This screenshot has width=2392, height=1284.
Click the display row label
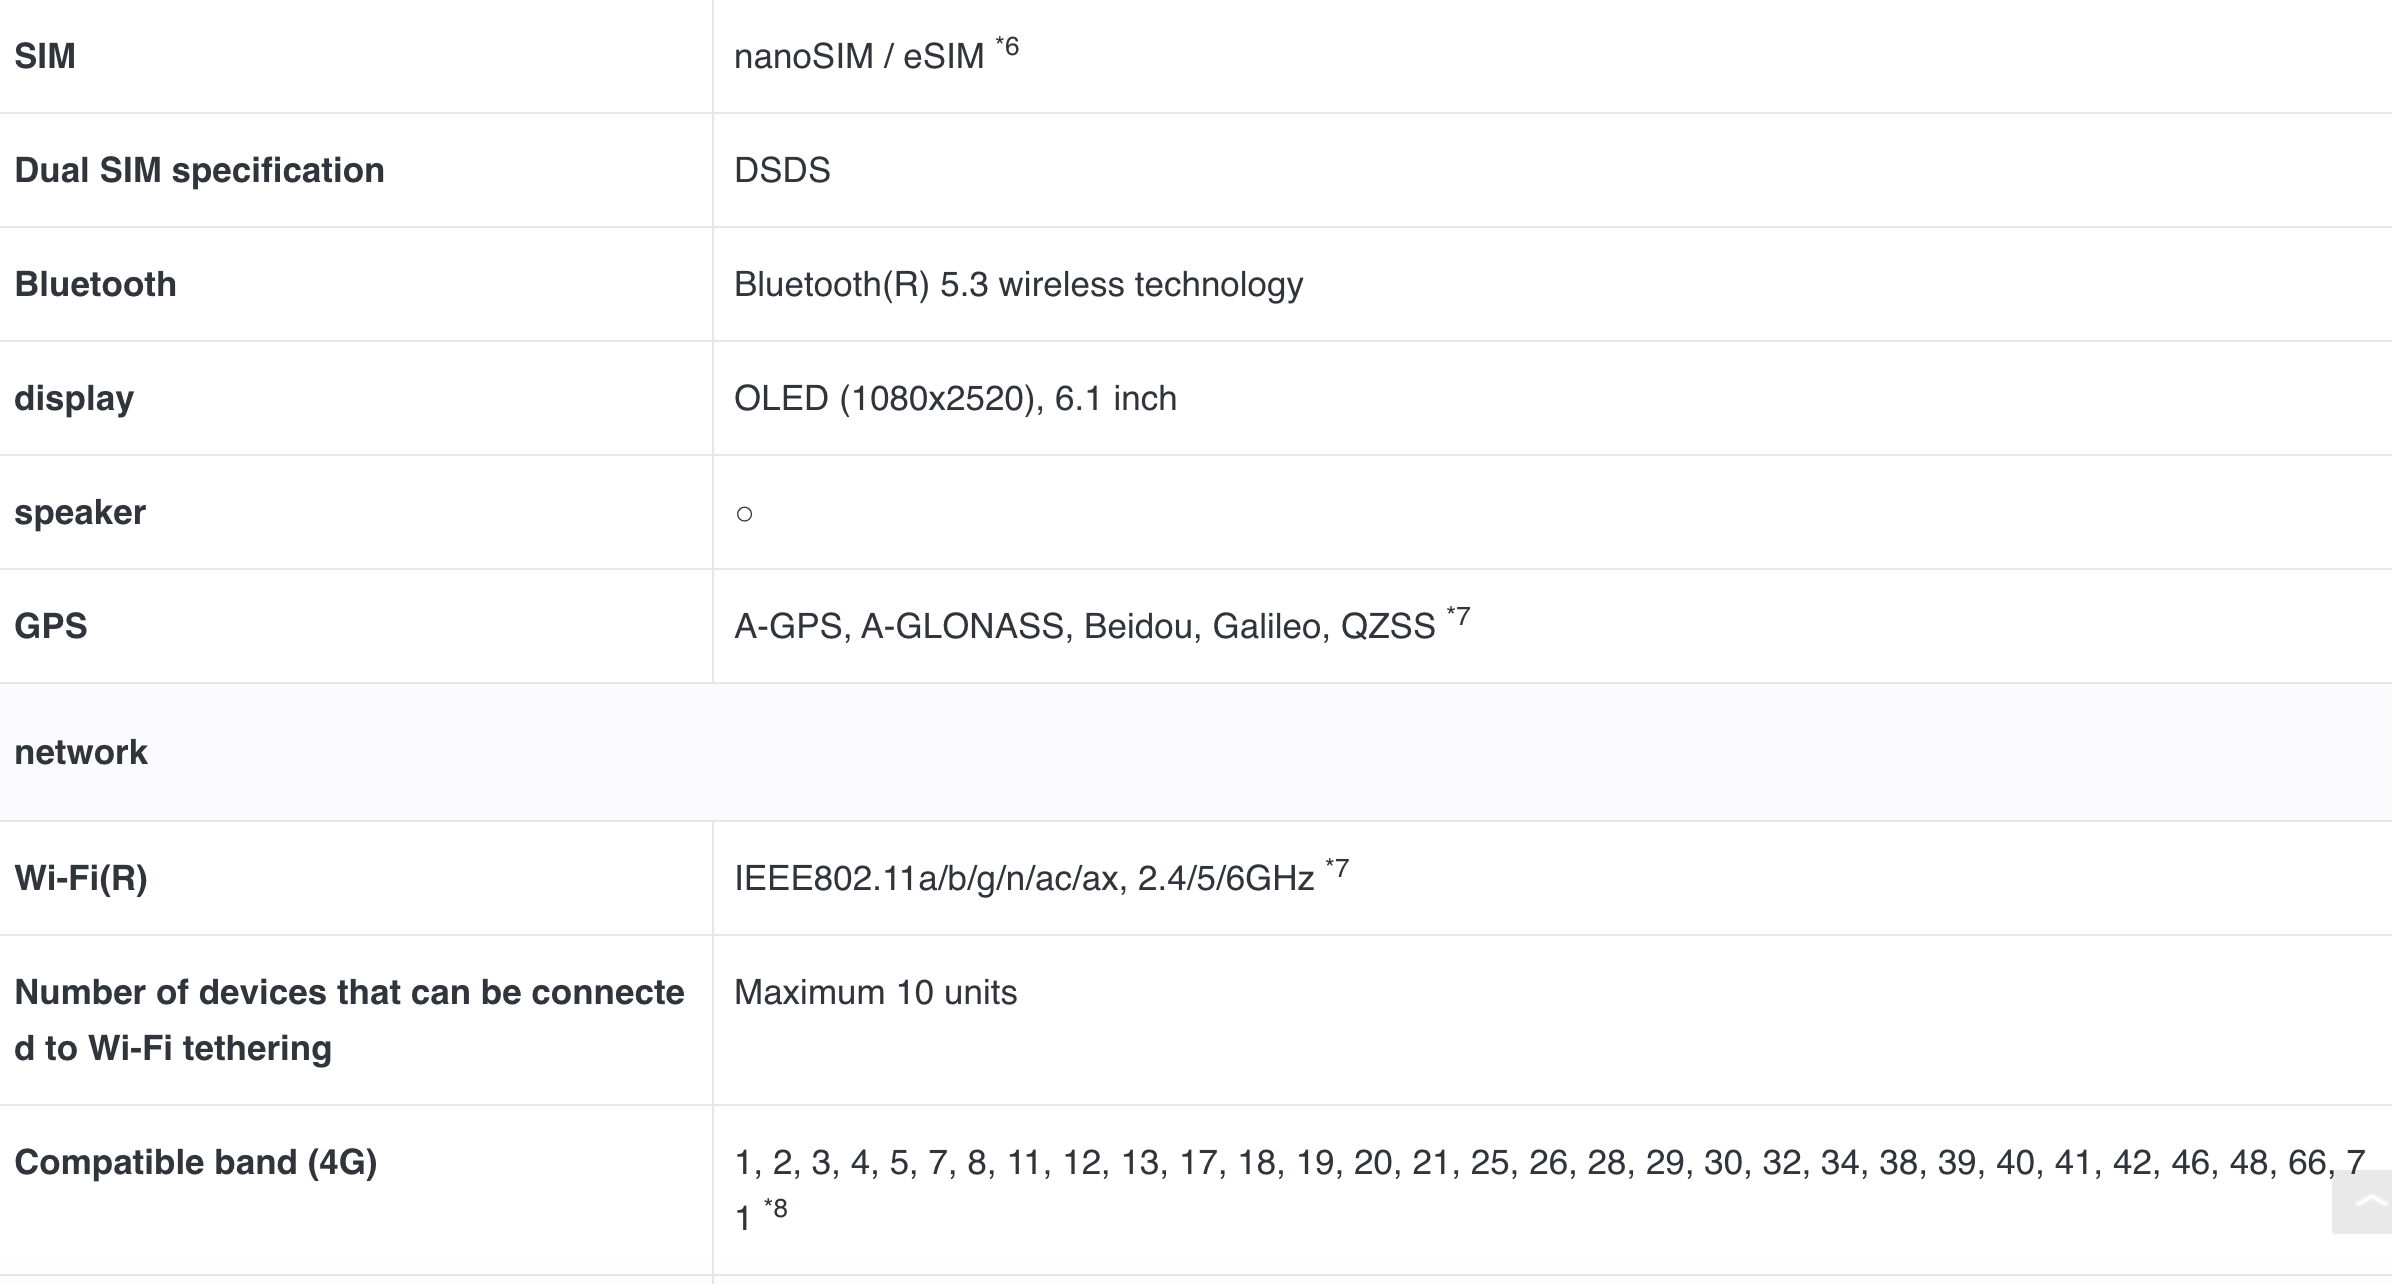click(x=74, y=398)
